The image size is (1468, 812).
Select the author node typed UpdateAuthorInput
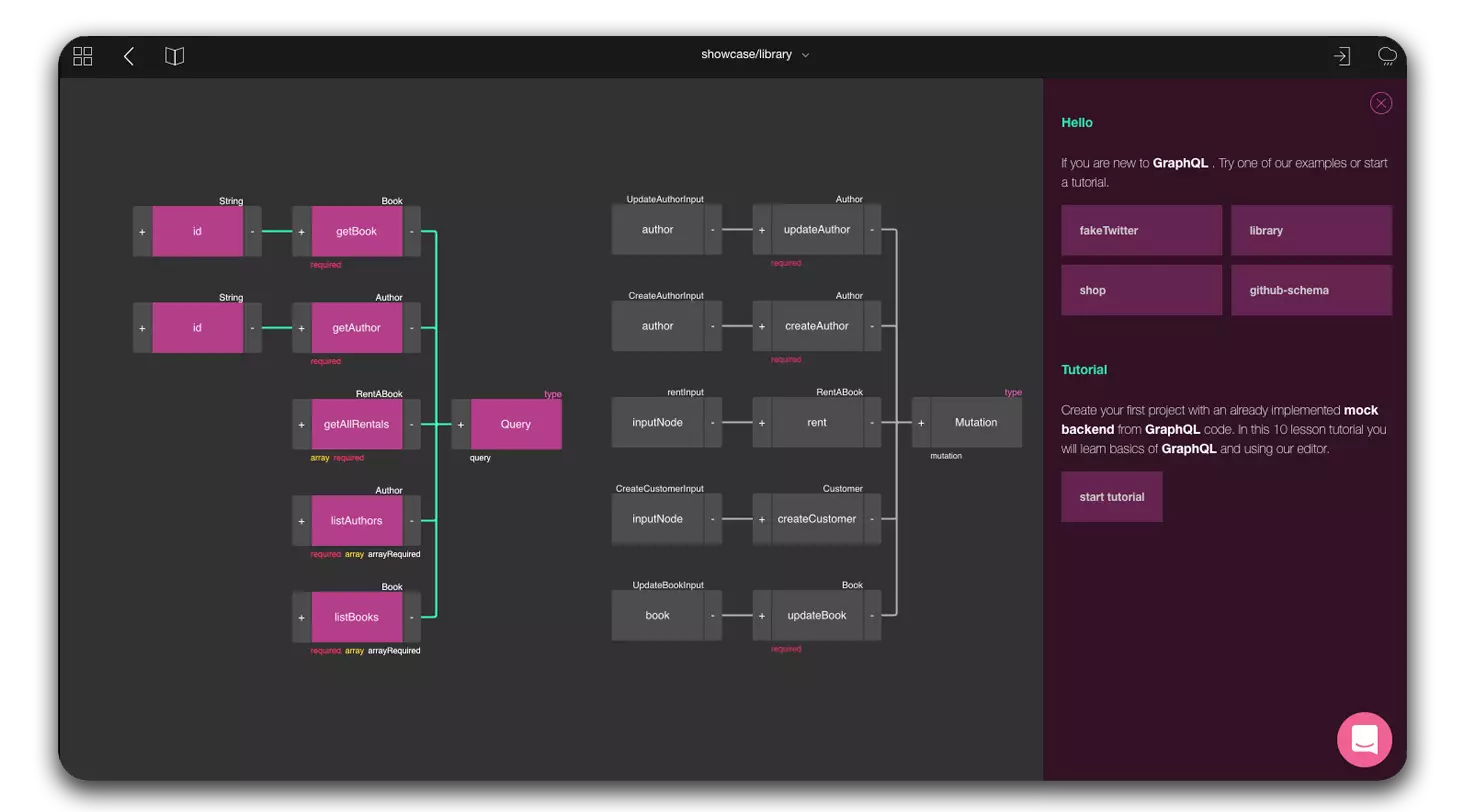tap(657, 229)
